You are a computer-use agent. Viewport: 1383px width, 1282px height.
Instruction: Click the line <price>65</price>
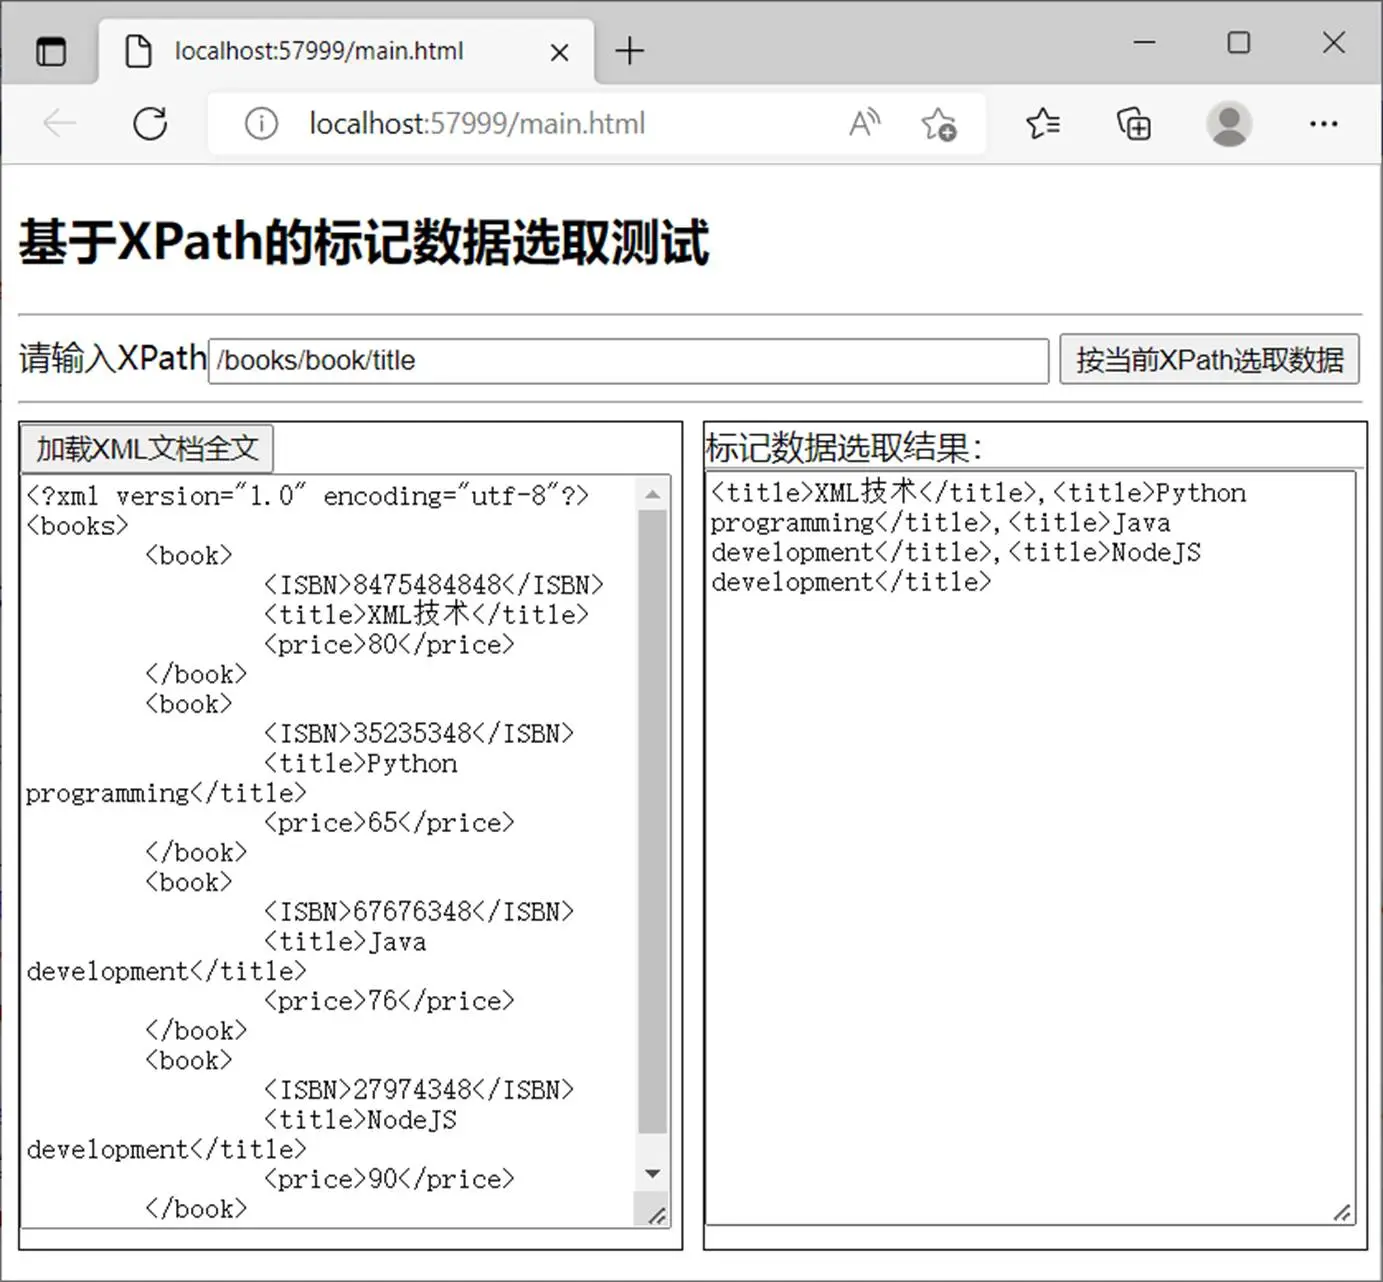(x=389, y=822)
